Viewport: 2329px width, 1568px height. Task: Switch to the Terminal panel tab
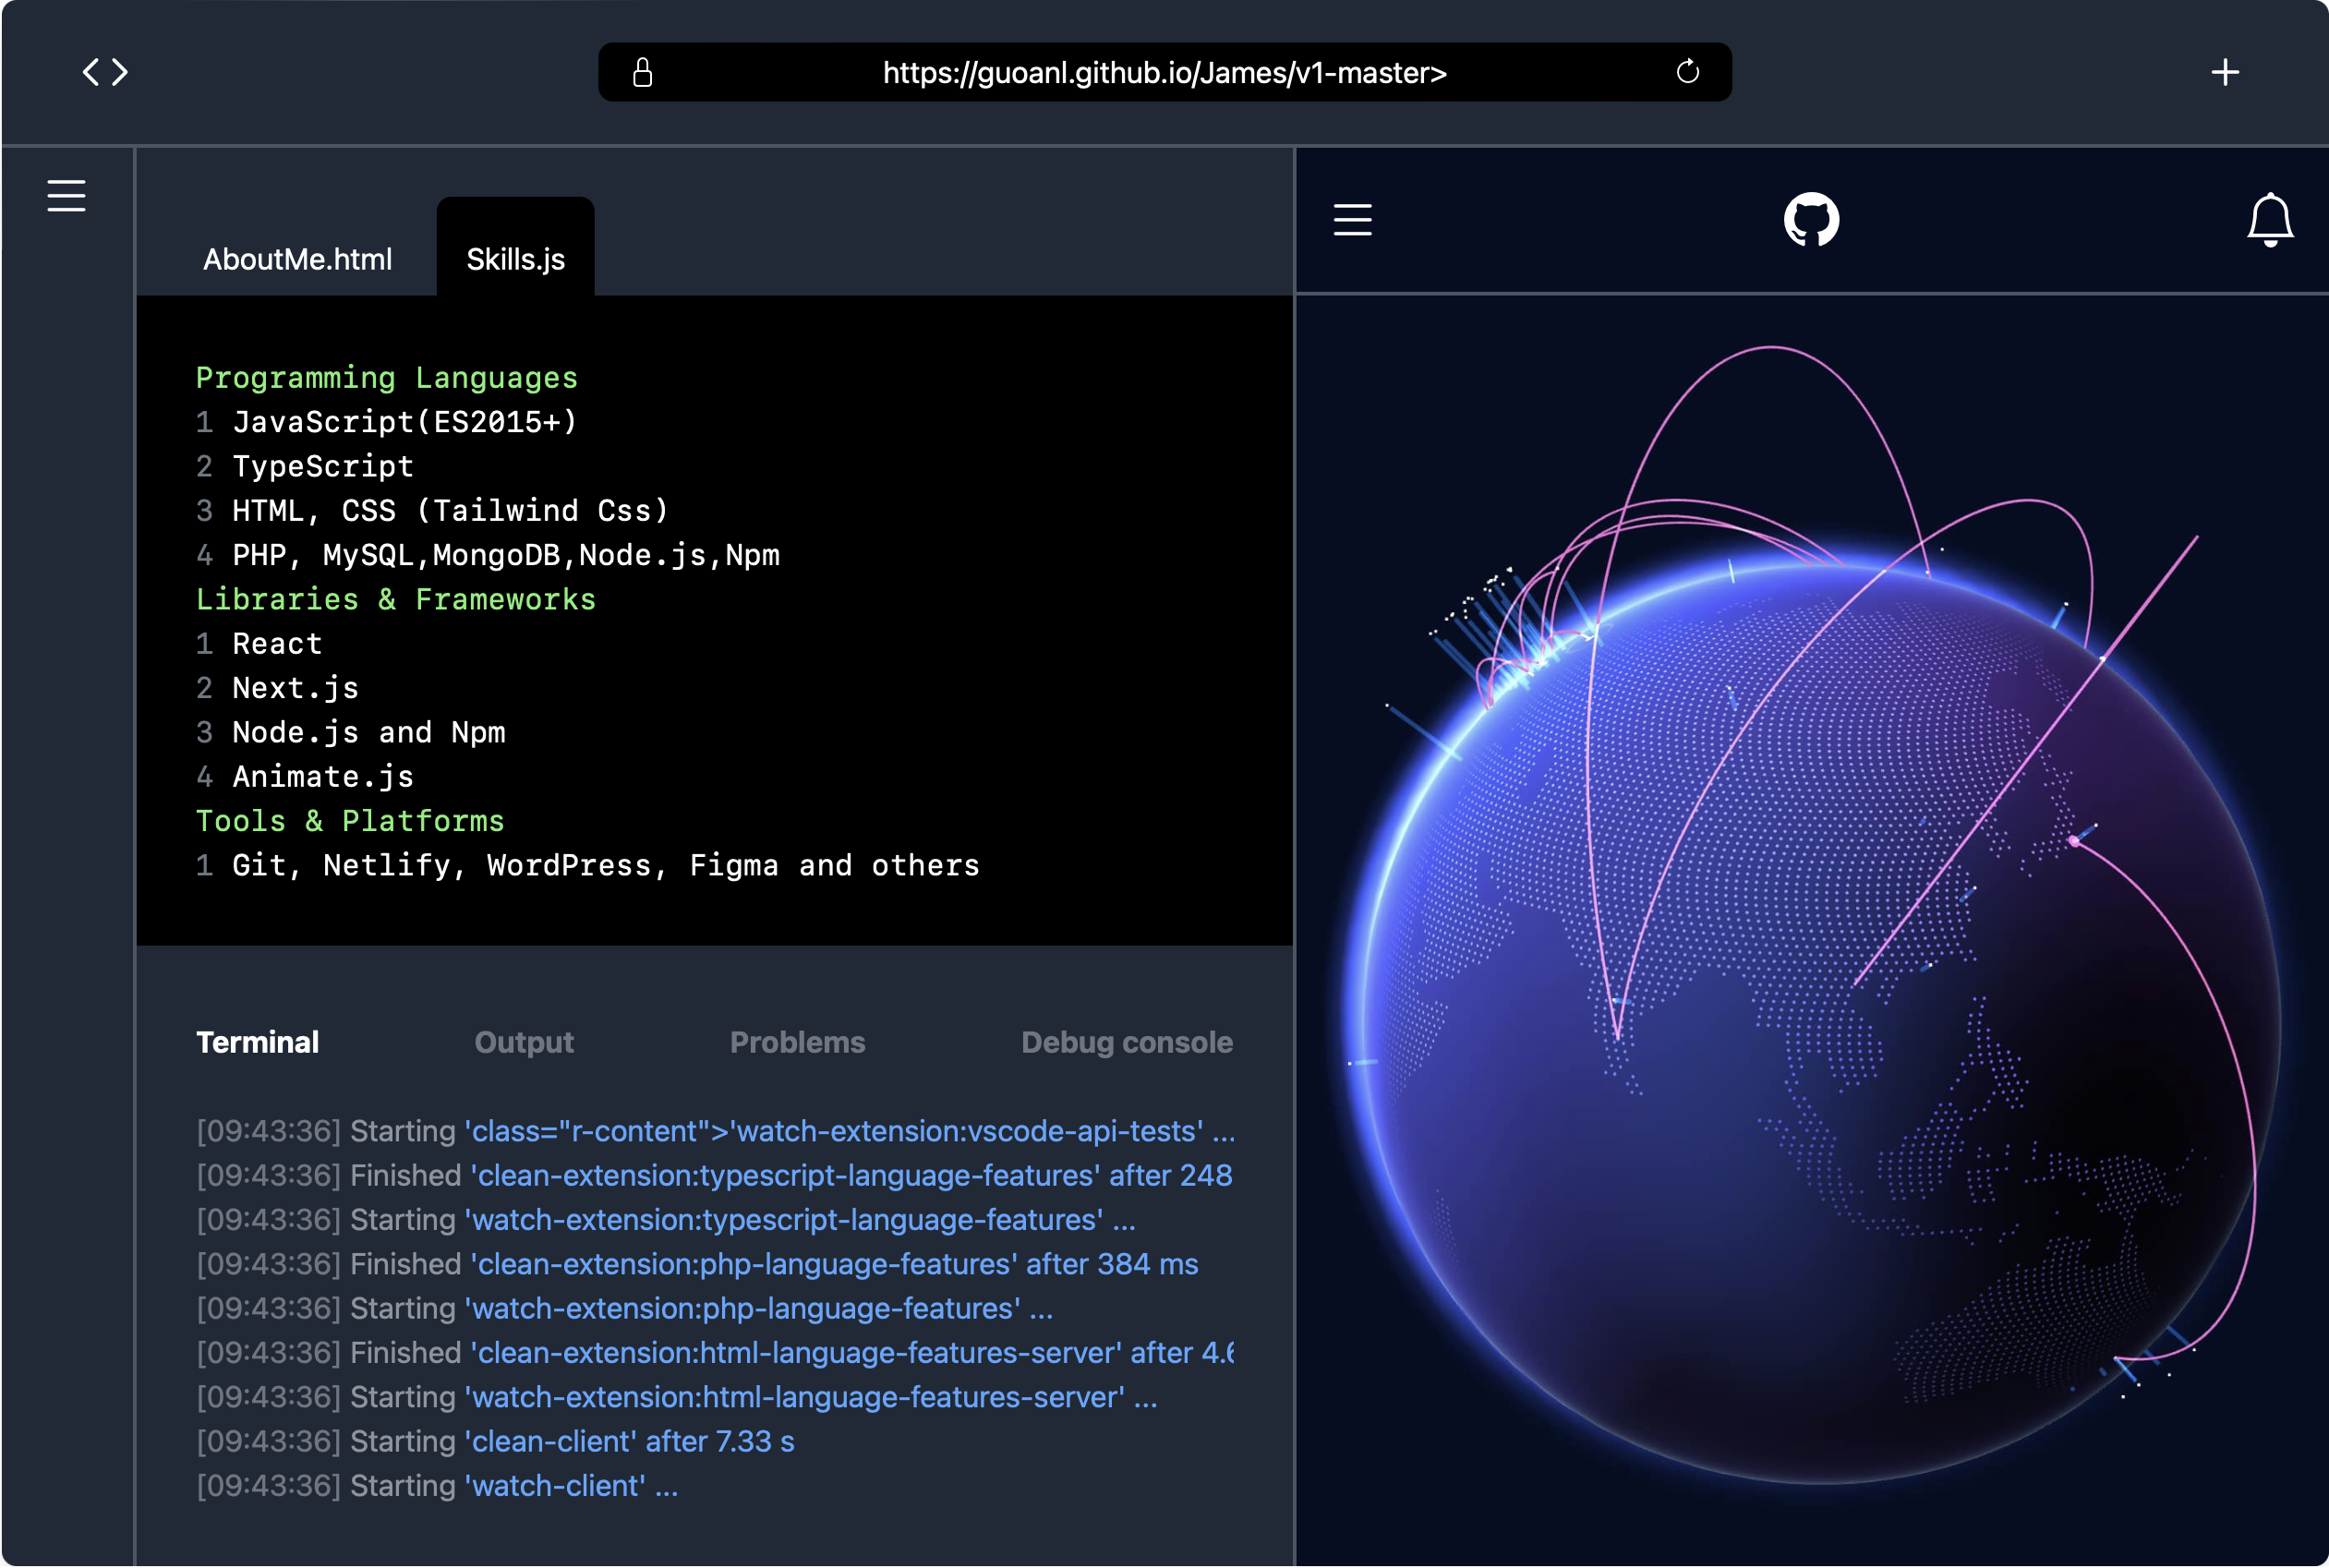pyautogui.click(x=257, y=1042)
